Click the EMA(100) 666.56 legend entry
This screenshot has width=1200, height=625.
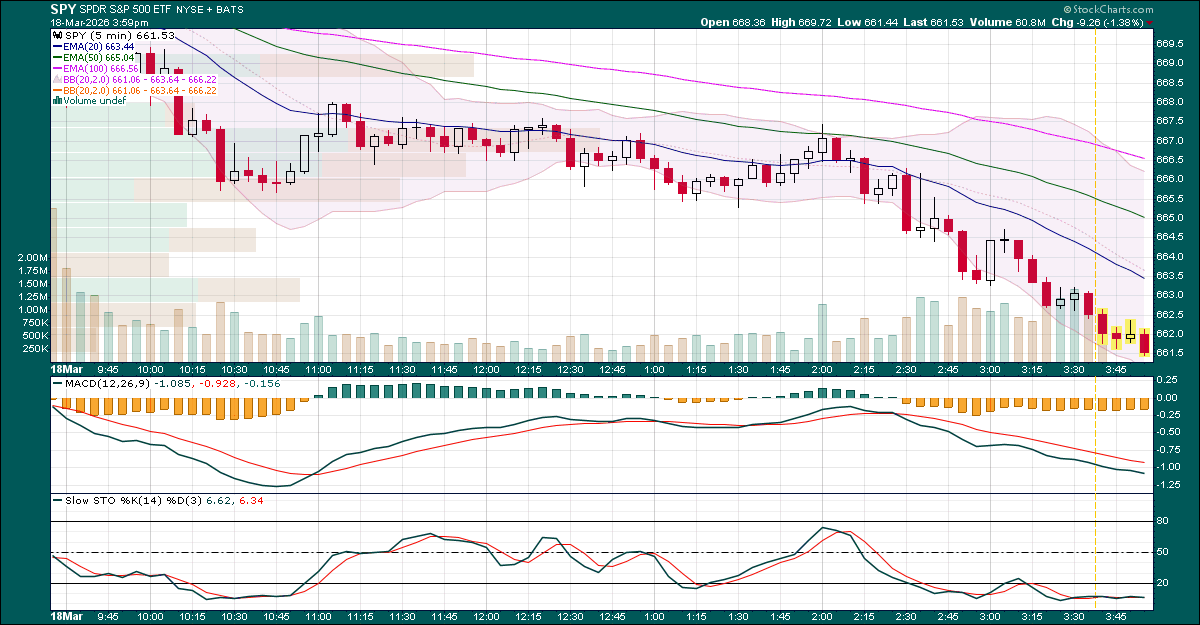102,69
